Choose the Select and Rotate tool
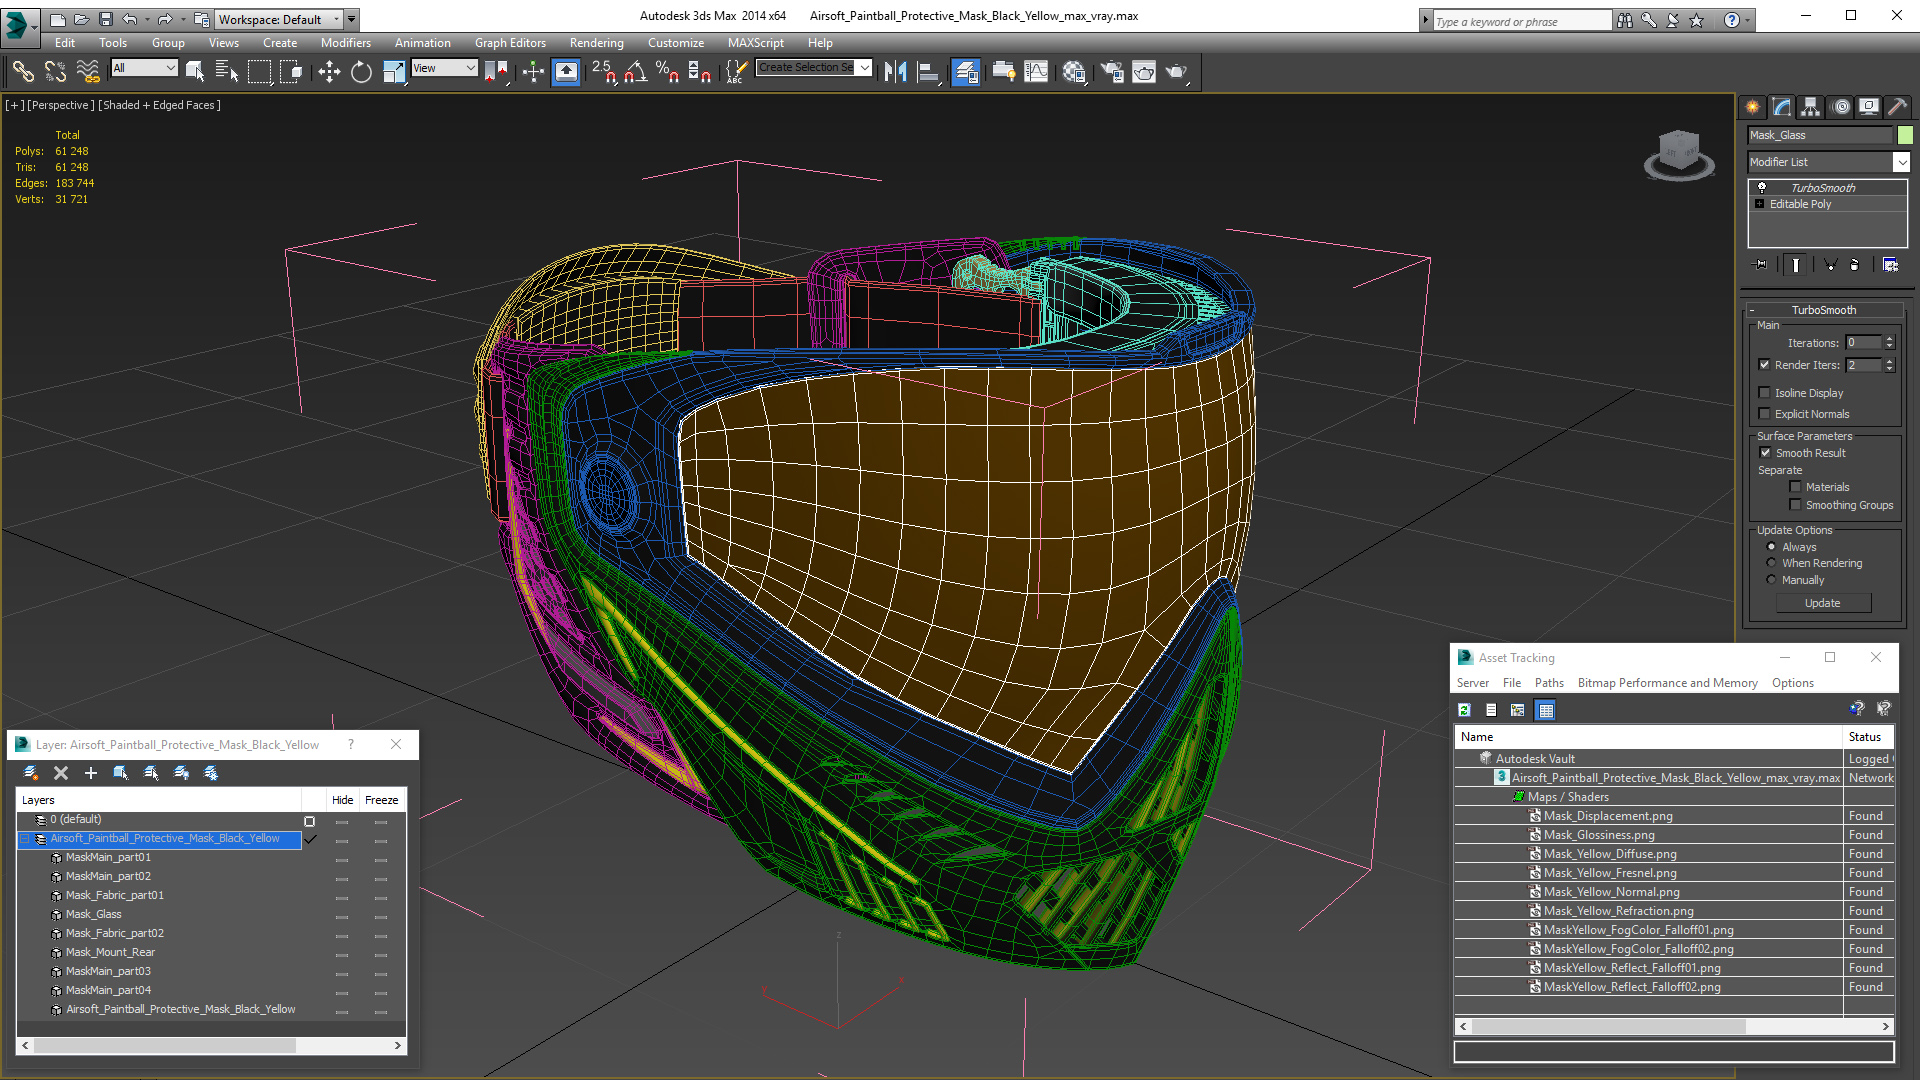 361,71
